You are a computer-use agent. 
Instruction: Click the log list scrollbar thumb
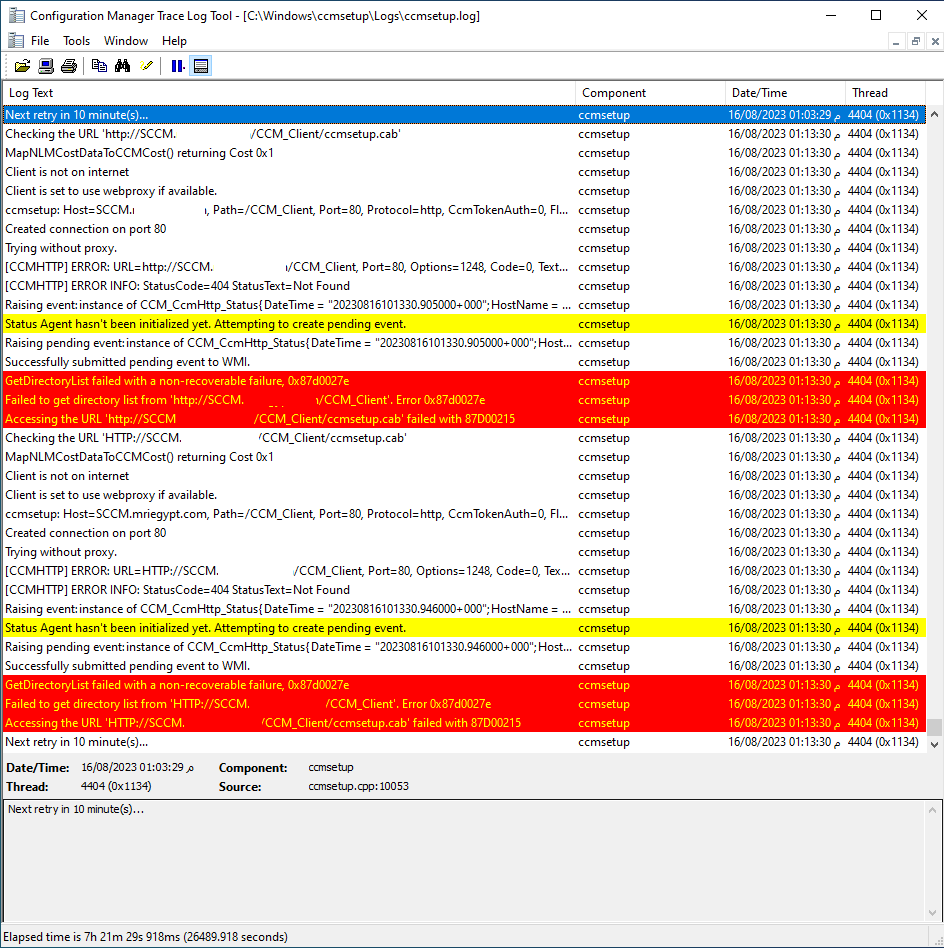point(934,727)
